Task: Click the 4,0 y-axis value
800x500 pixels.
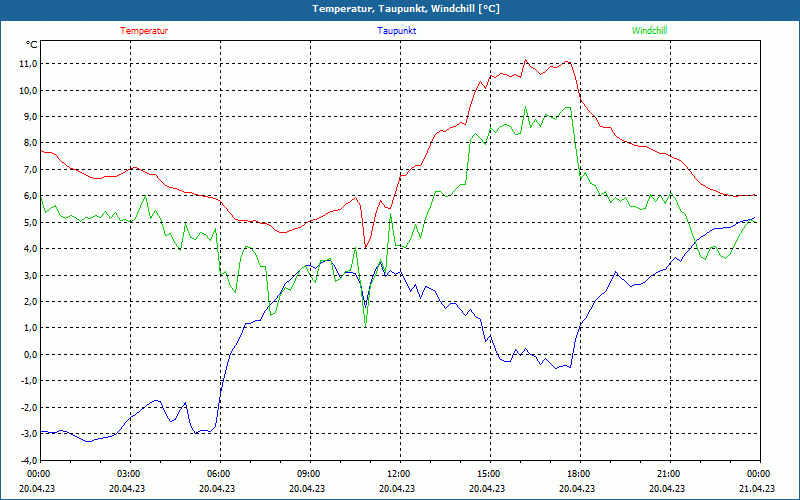Action: (x=30, y=248)
